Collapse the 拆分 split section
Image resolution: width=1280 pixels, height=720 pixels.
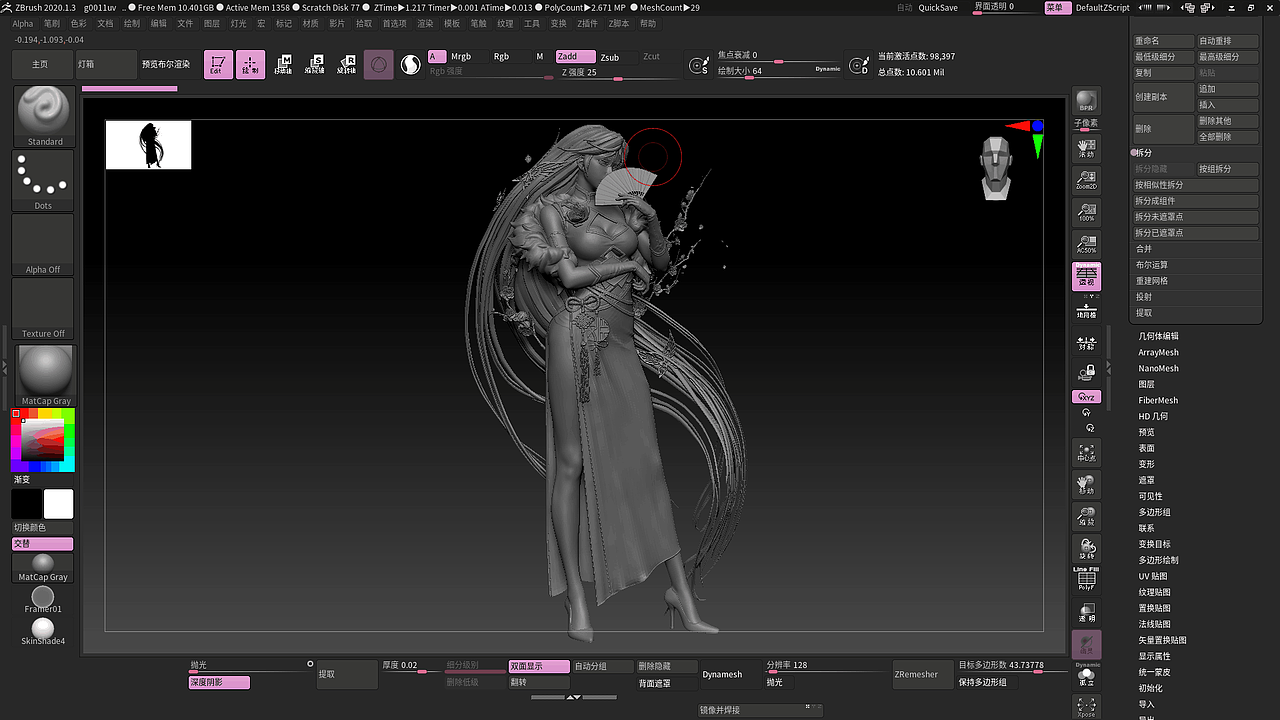pyautogui.click(x=1142, y=153)
